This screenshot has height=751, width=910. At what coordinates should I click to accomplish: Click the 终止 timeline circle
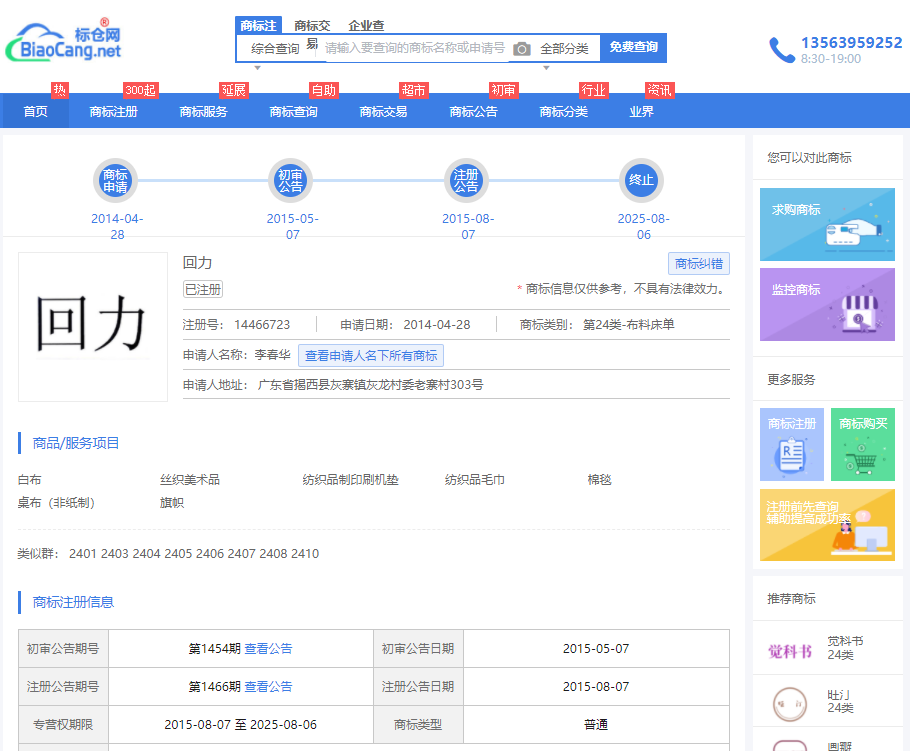coord(641,180)
